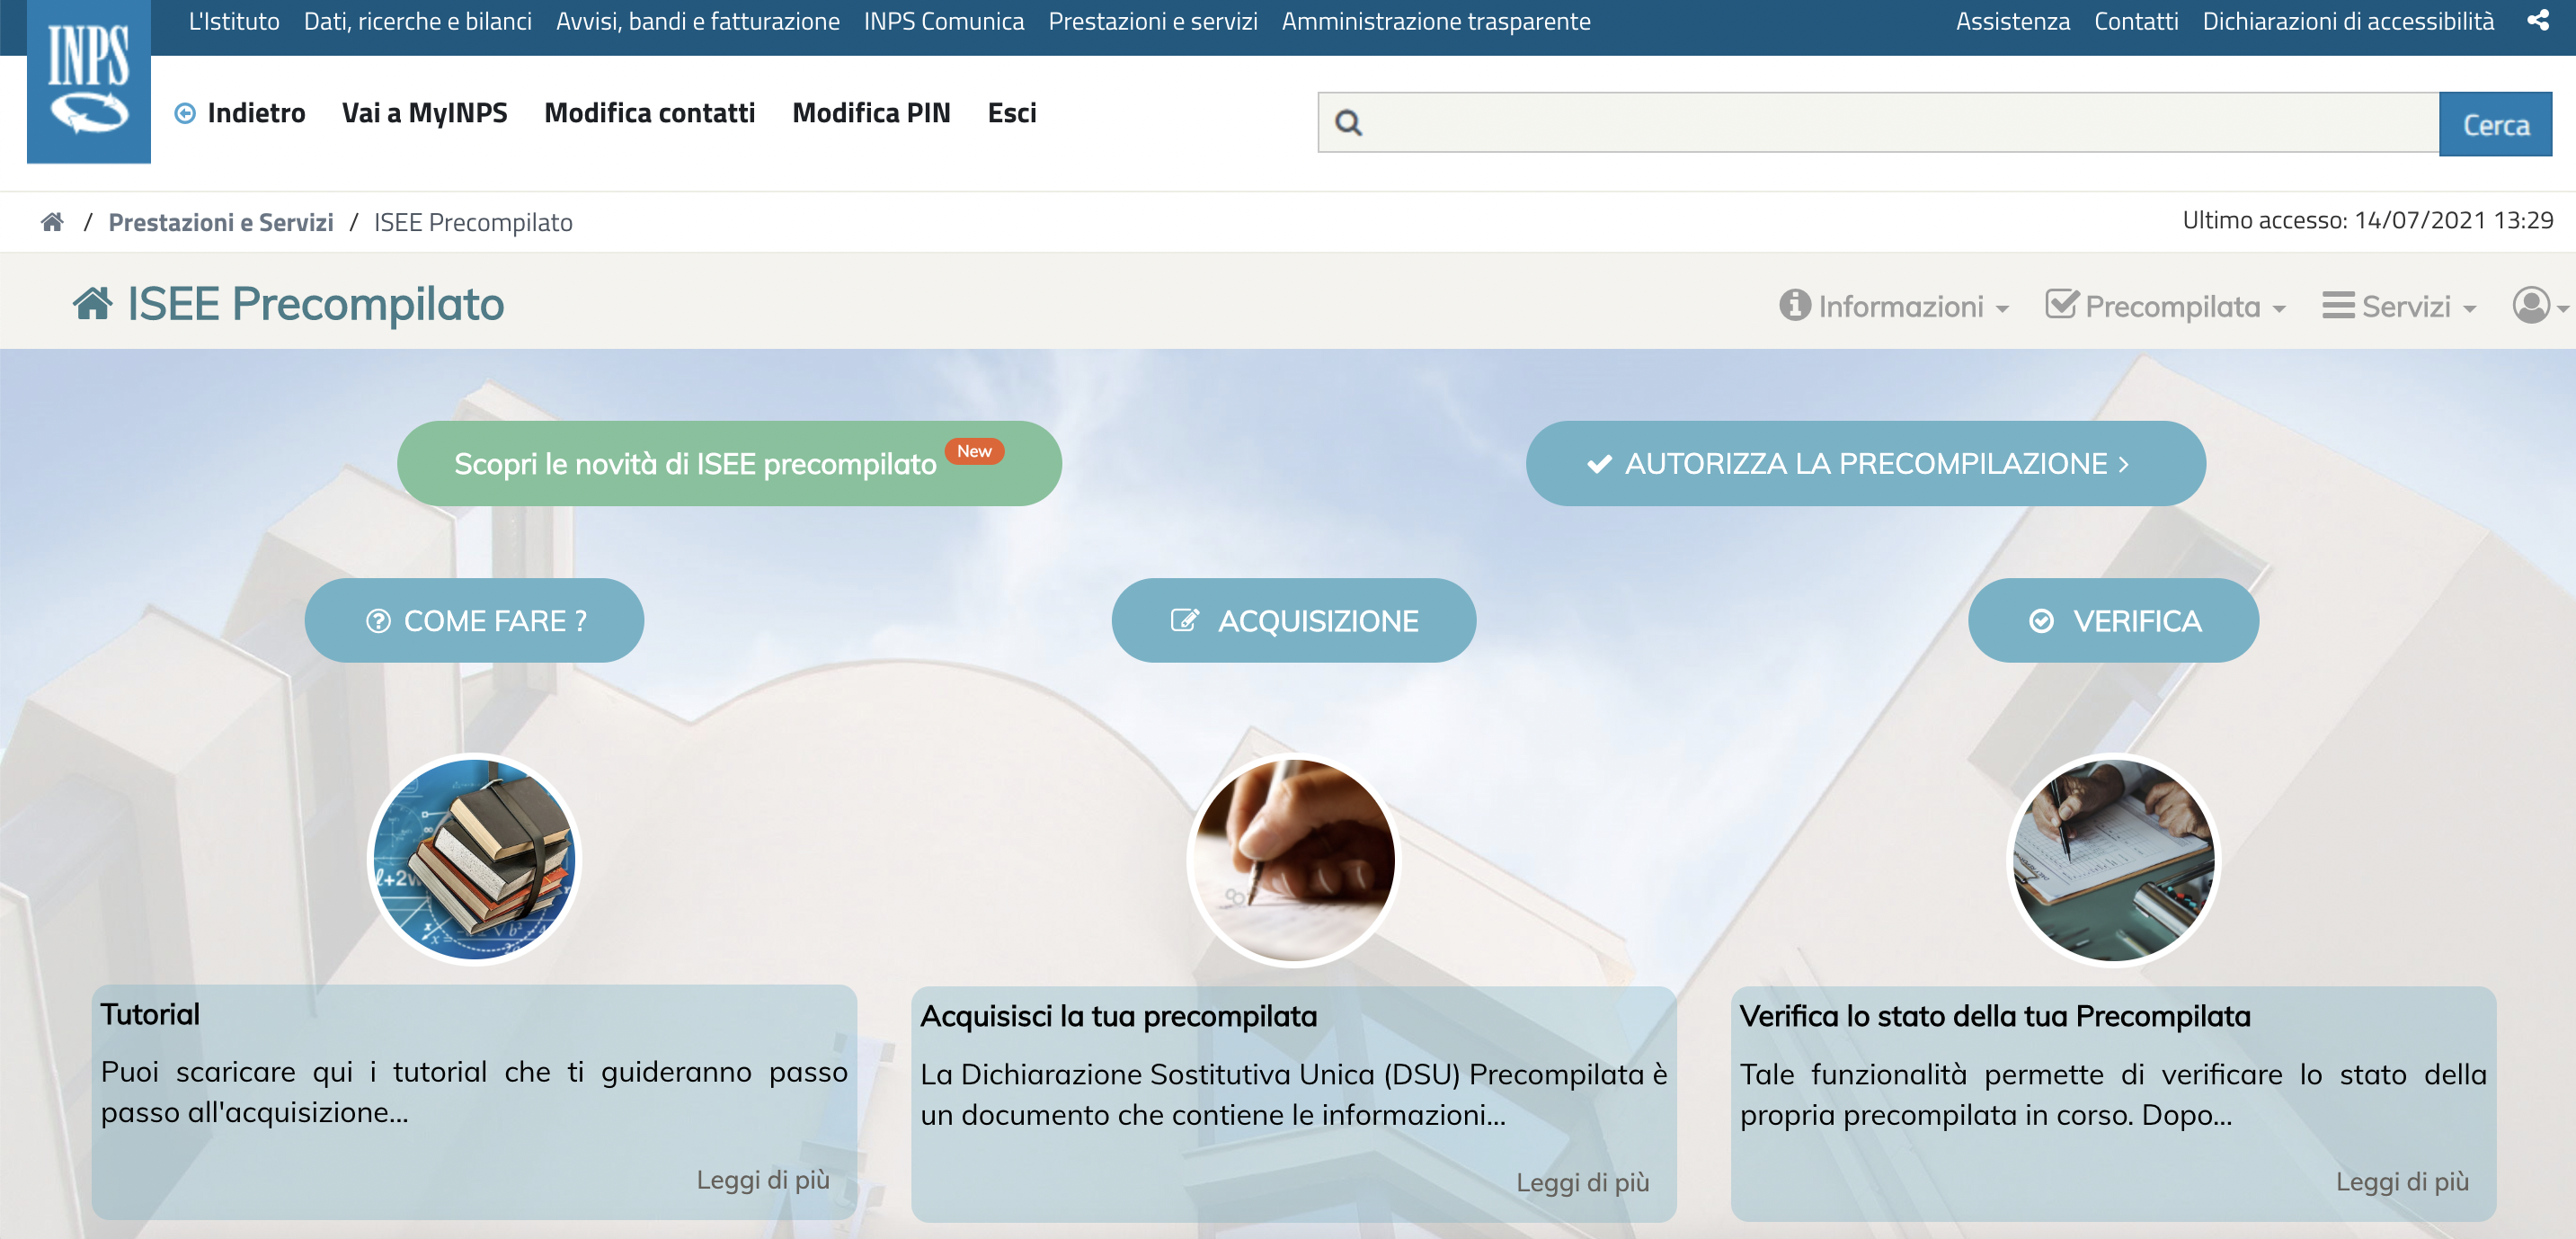2576x1239 pixels.
Task: Log out with Esci
Action: click(1012, 113)
